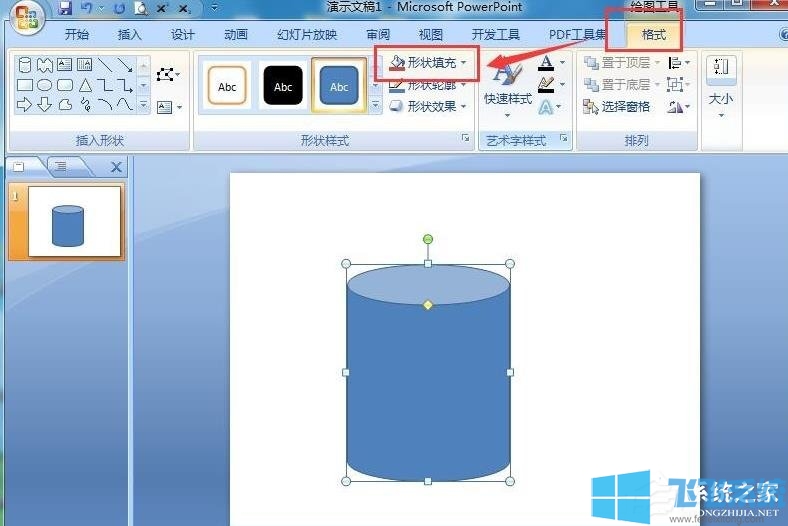This screenshot has width=788, height=526.
Task: Open the Slide Show (幻灯片放映) tab
Action: tap(307, 35)
